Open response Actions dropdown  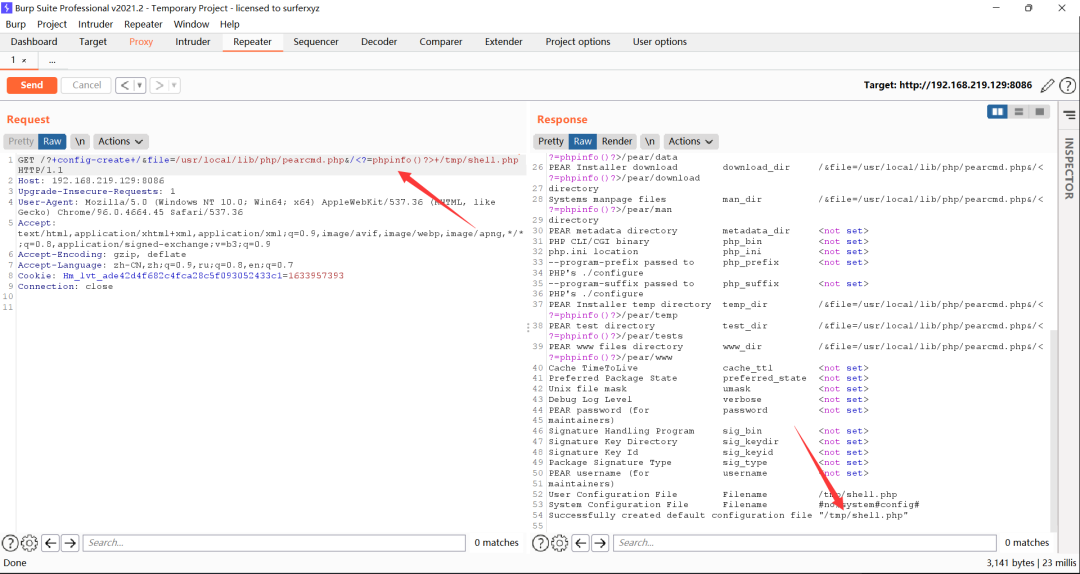click(691, 141)
